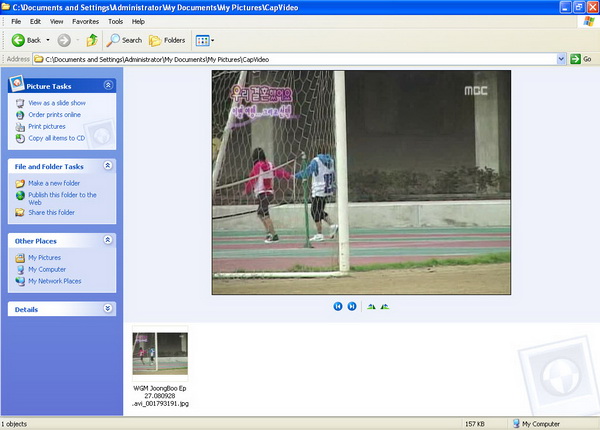Click View as a slide show
The width and height of the screenshot is (600, 430).
point(57,103)
